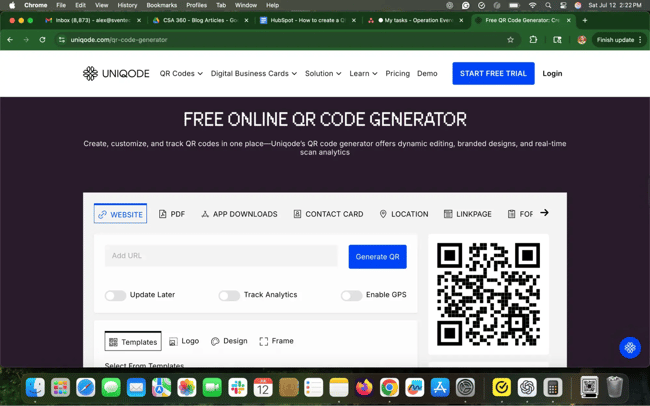Viewport: 650px width, 406px height.
Task: Open the Demo link
Action: pyautogui.click(x=427, y=73)
